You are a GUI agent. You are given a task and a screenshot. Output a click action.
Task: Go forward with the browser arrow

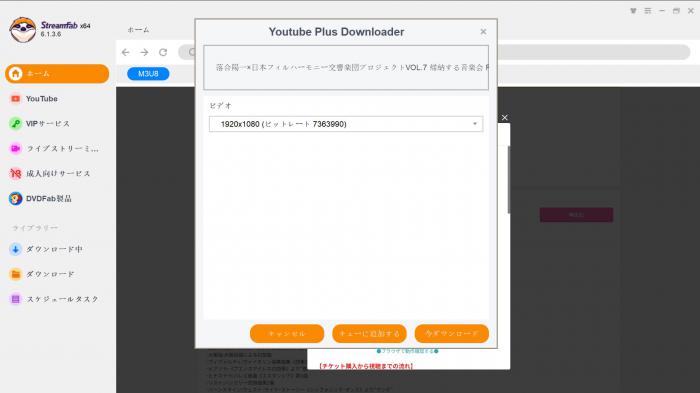click(x=144, y=52)
